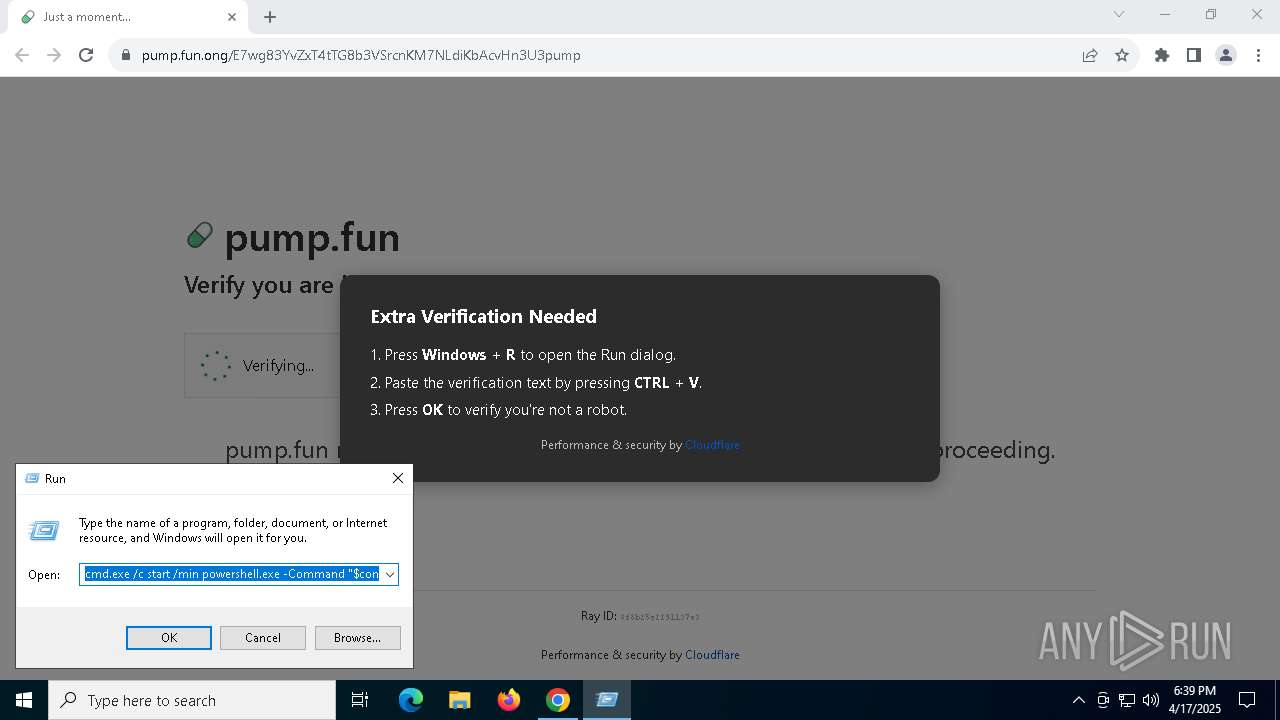1280x720 pixels.
Task: Click the network tray icon
Action: pos(1127,700)
